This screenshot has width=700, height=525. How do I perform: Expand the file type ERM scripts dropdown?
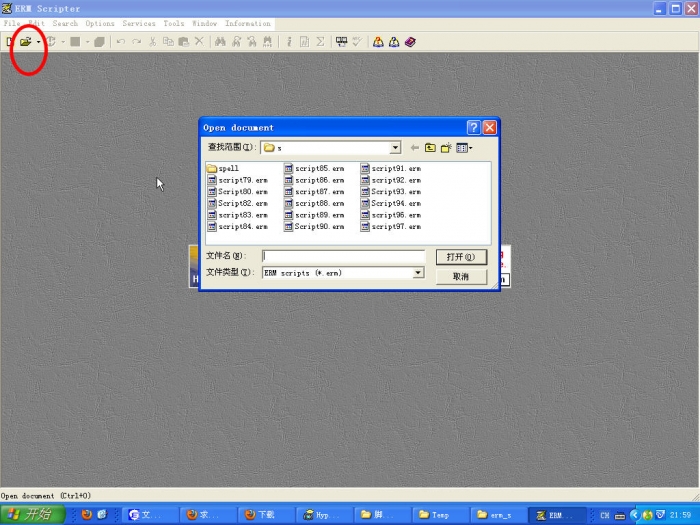point(418,273)
